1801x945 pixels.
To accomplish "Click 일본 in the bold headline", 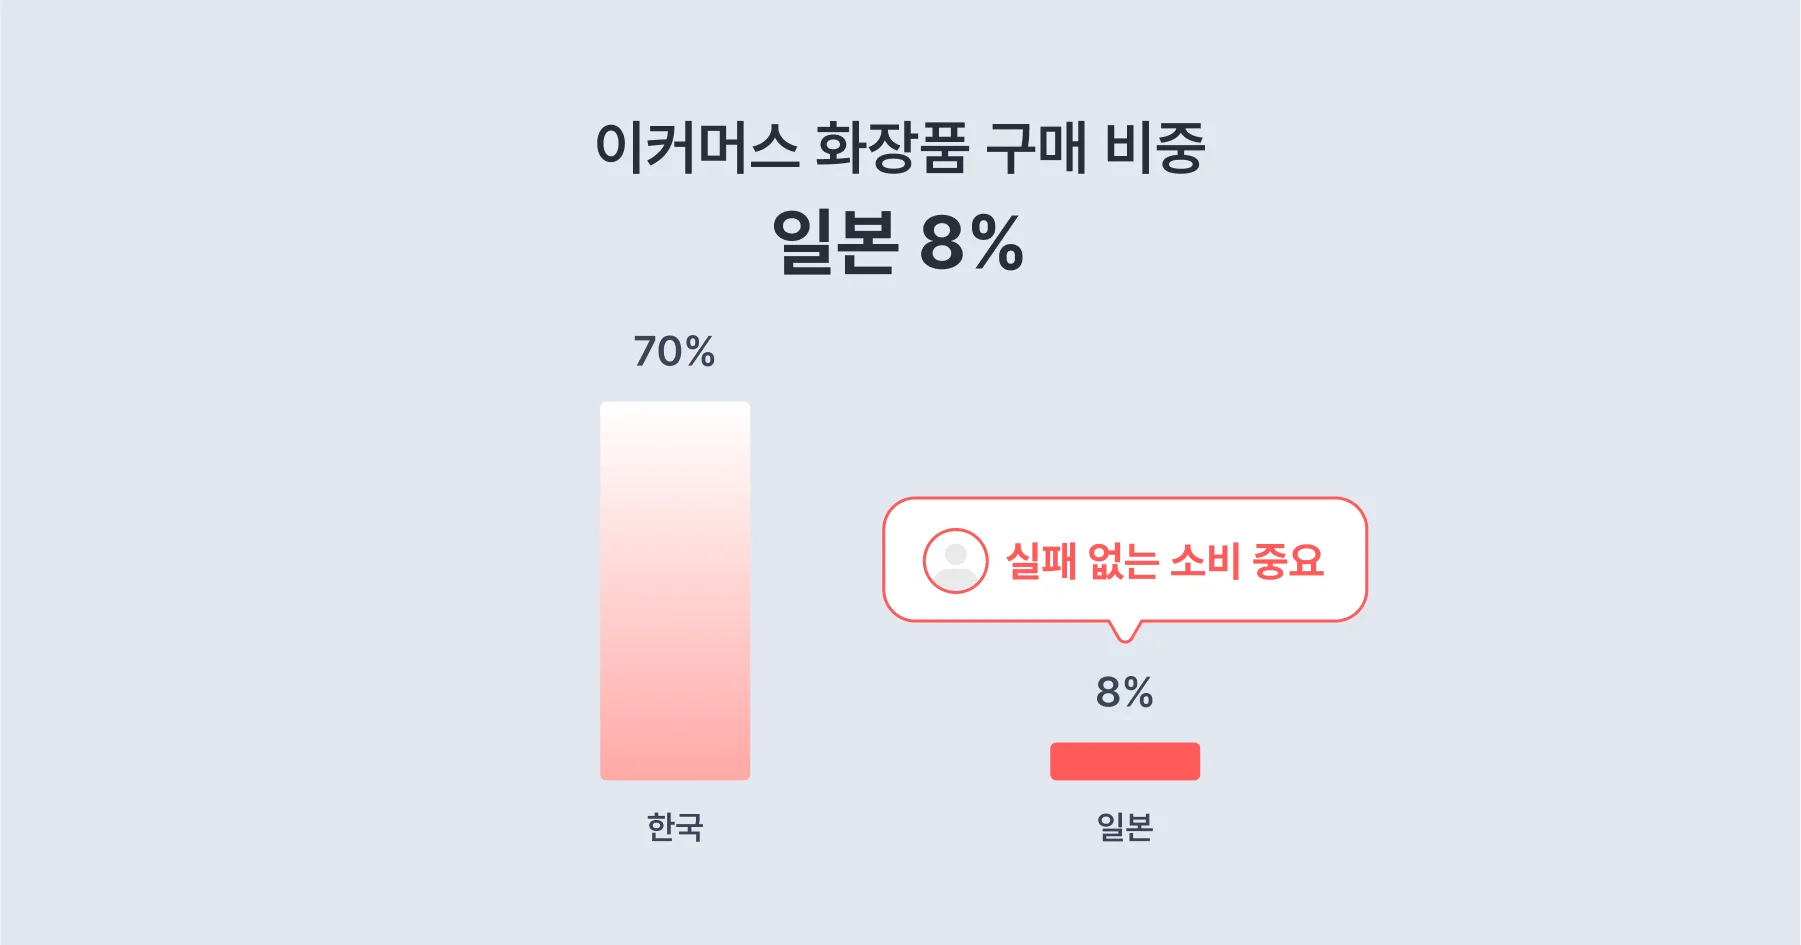I will [x=835, y=242].
